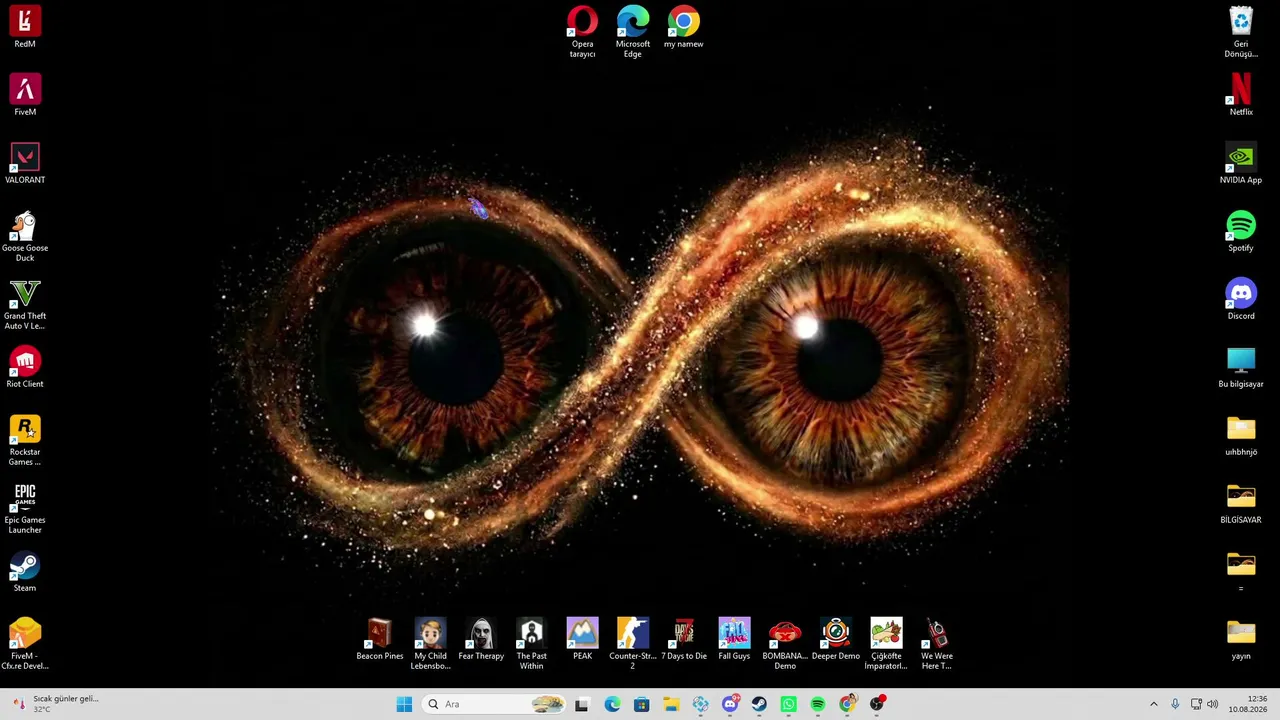Open Microsoft Edge from the taskbar

tap(612, 704)
